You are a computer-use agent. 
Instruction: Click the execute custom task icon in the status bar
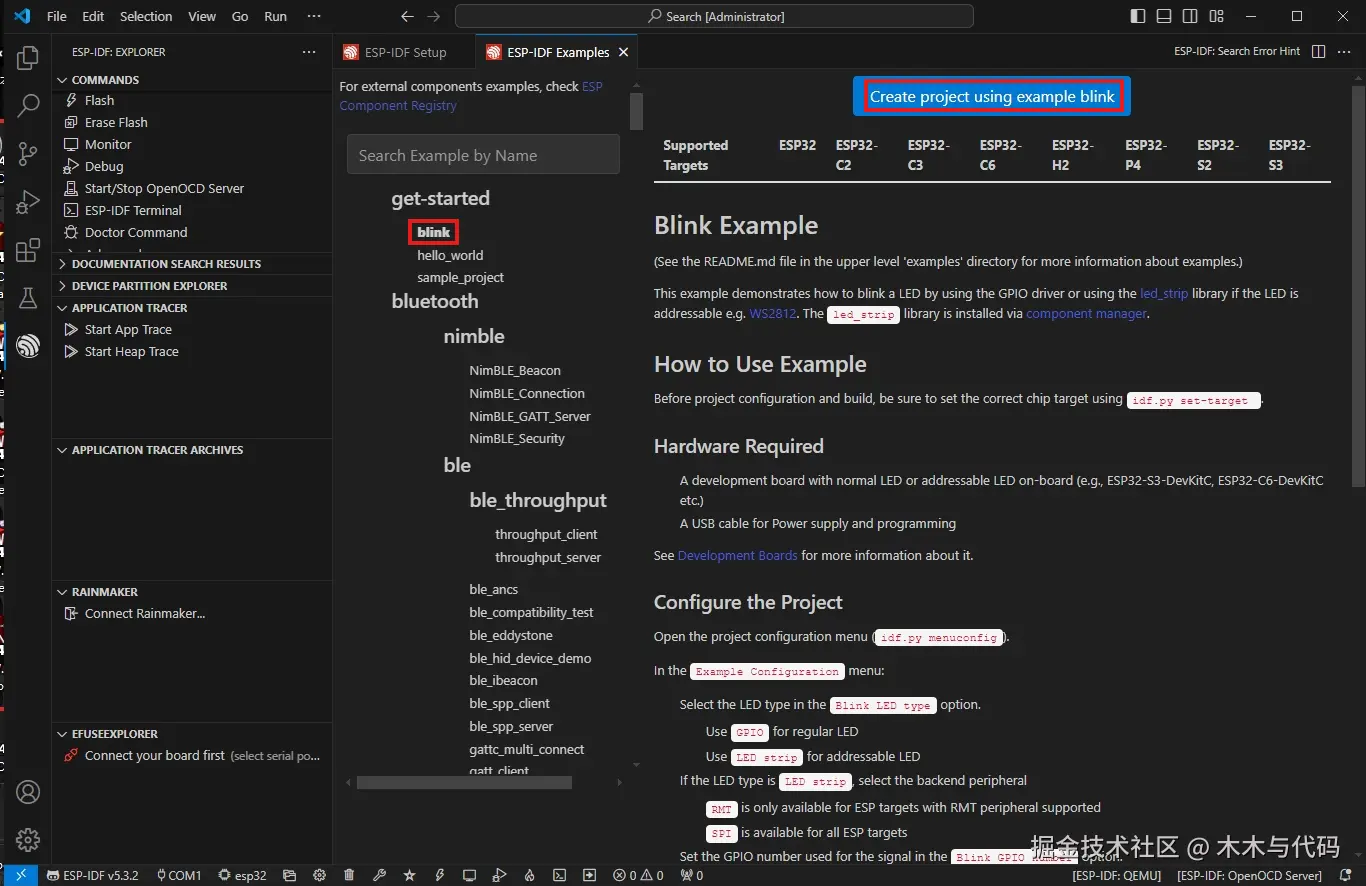tap(590, 875)
